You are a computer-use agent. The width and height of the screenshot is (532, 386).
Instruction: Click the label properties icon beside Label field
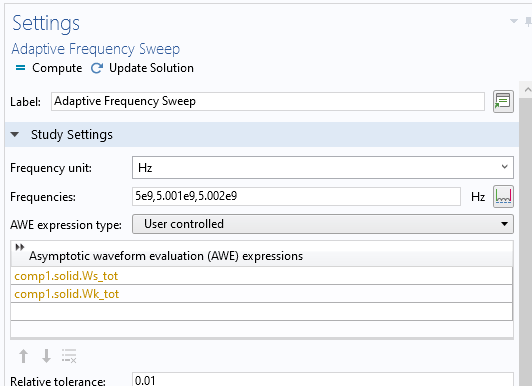point(503,101)
